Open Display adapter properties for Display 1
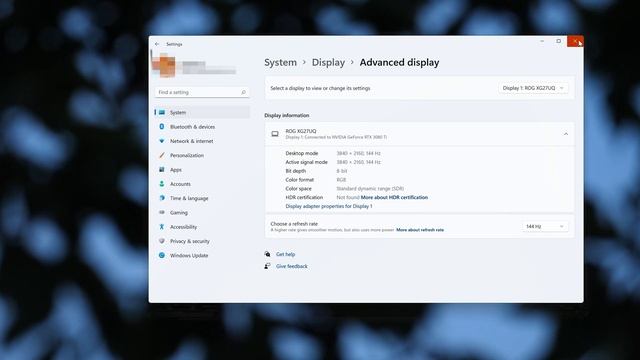Viewport: 640px width, 360px height. click(x=329, y=206)
